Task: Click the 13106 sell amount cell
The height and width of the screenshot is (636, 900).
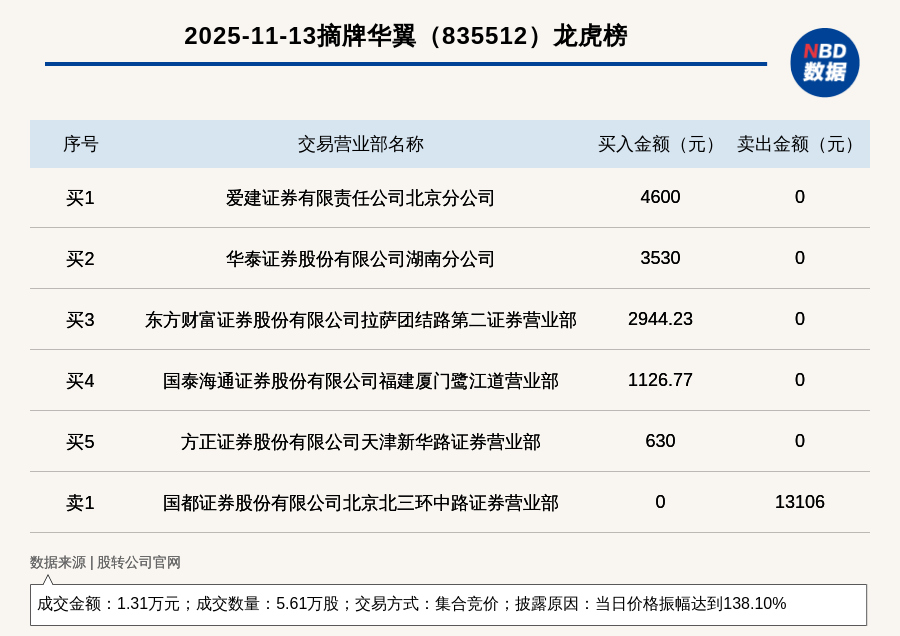Action: point(799,502)
